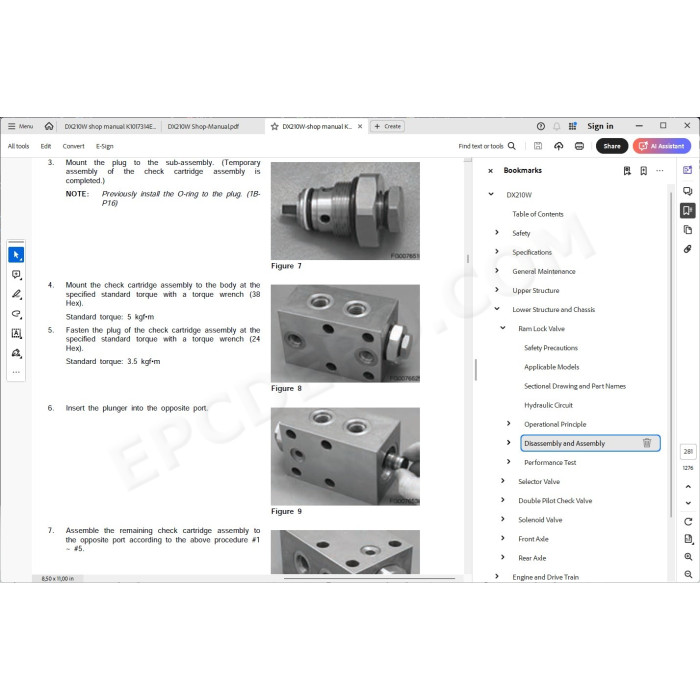This screenshot has width=700, height=700.
Task: Open the Convert menu
Action: 73,146
